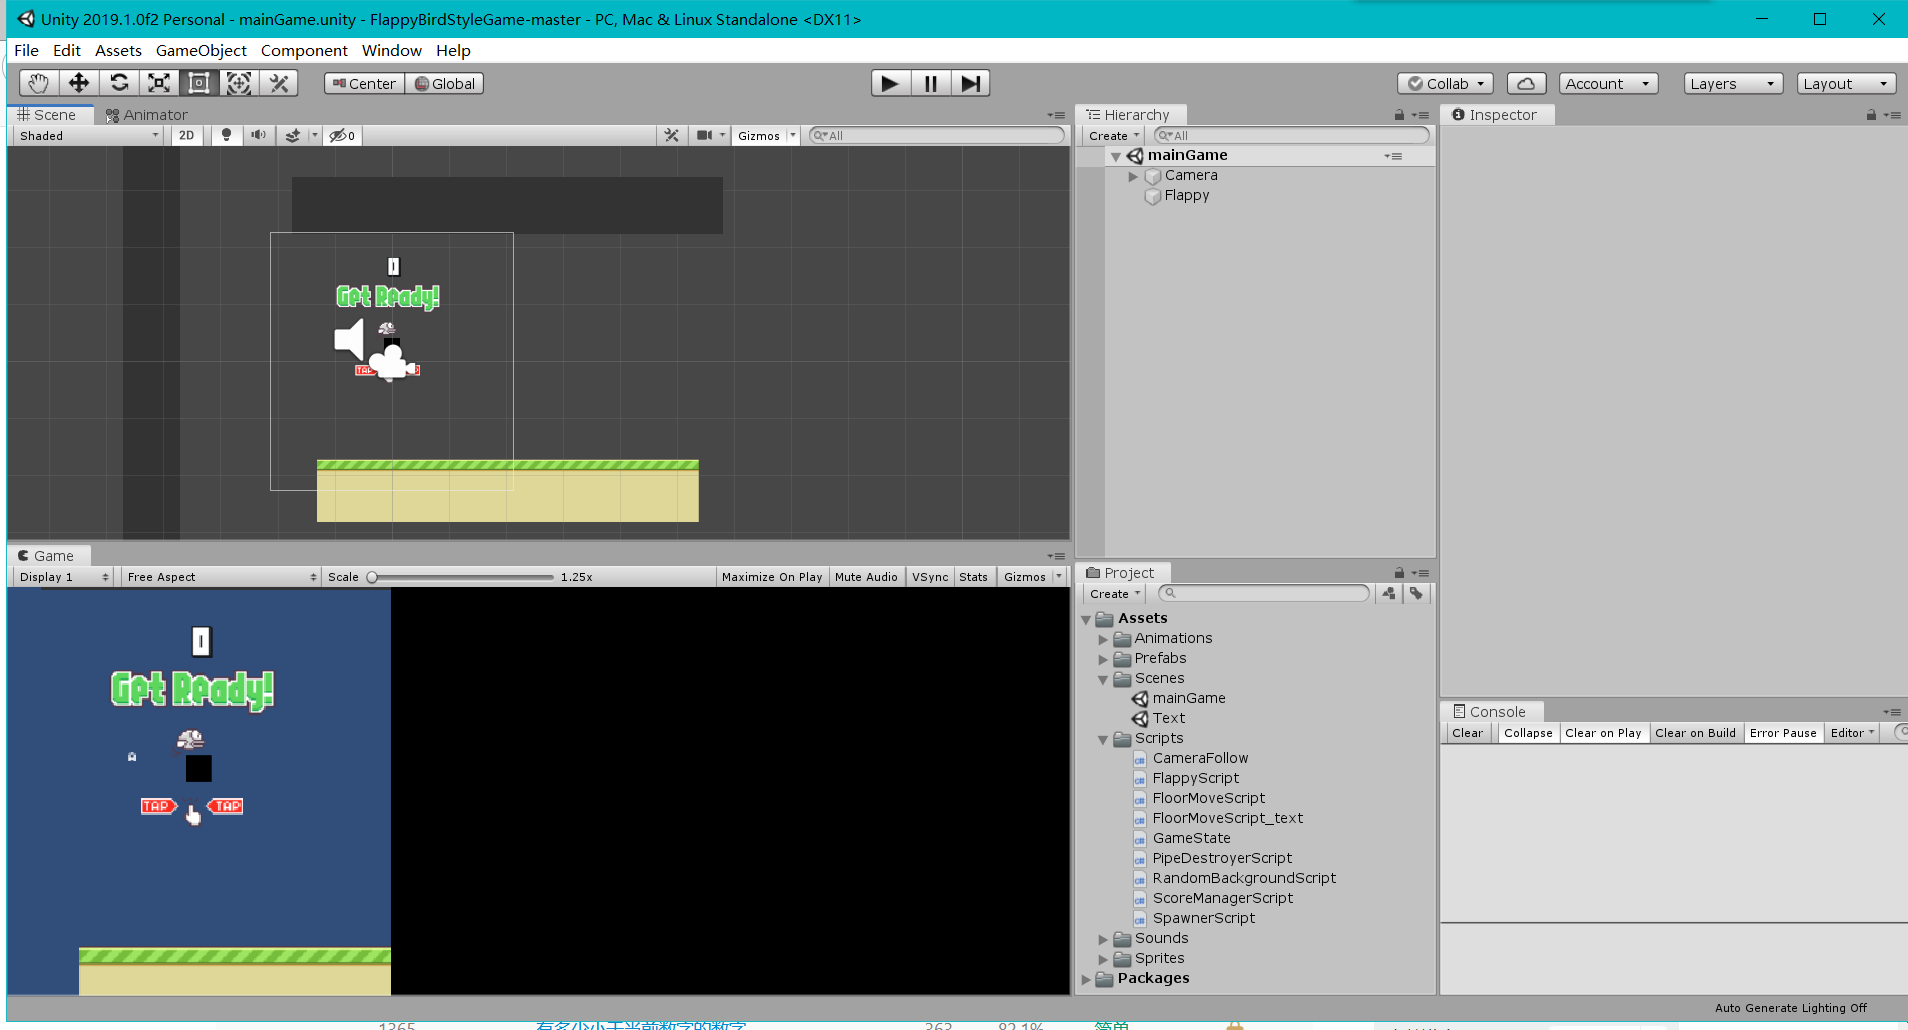Viewport: 1908px width, 1030px height.
Task: Open the GameObject menu
Action: [201, 50]
